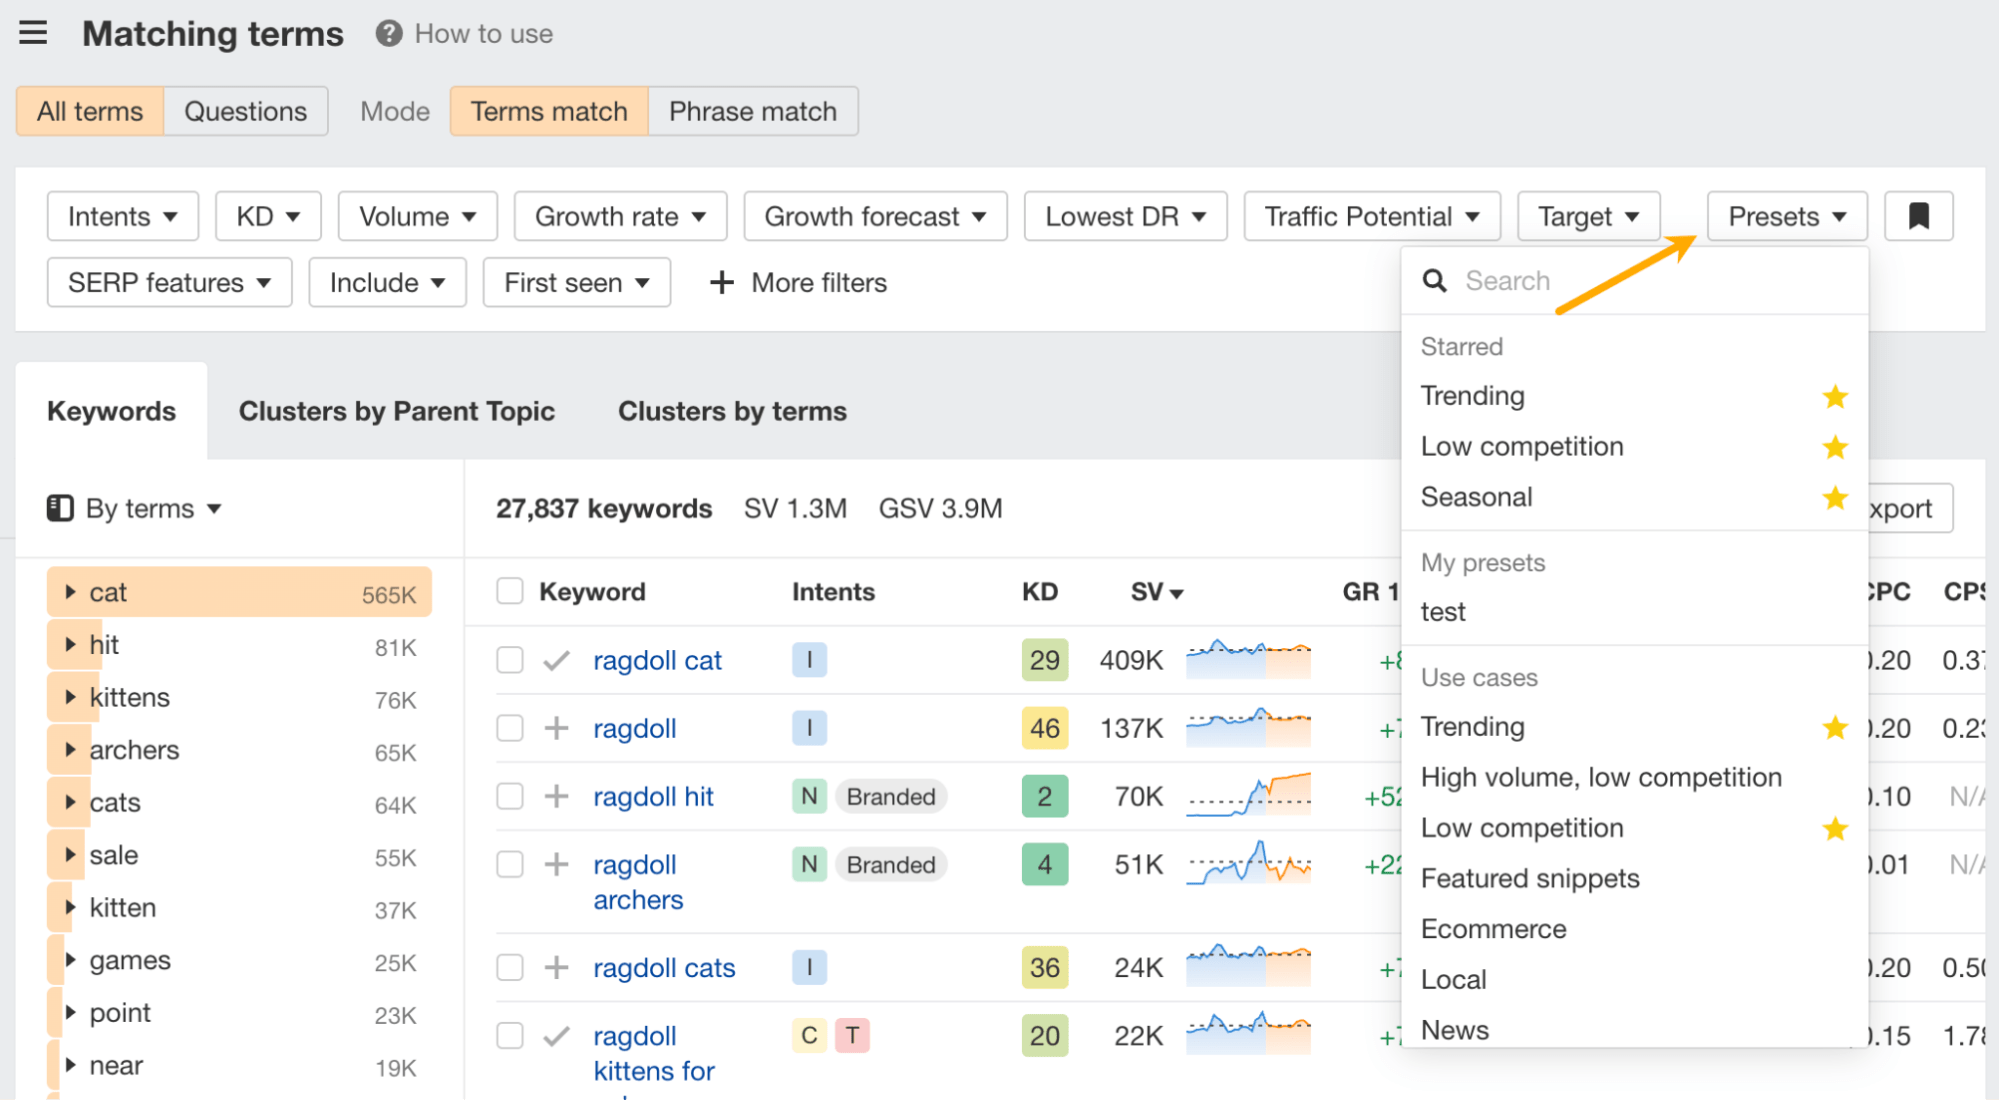This screenshot has height=1101, width=1999.
Task: Unstar the Seasonal preset star
Action: (x=1834, y=498)
